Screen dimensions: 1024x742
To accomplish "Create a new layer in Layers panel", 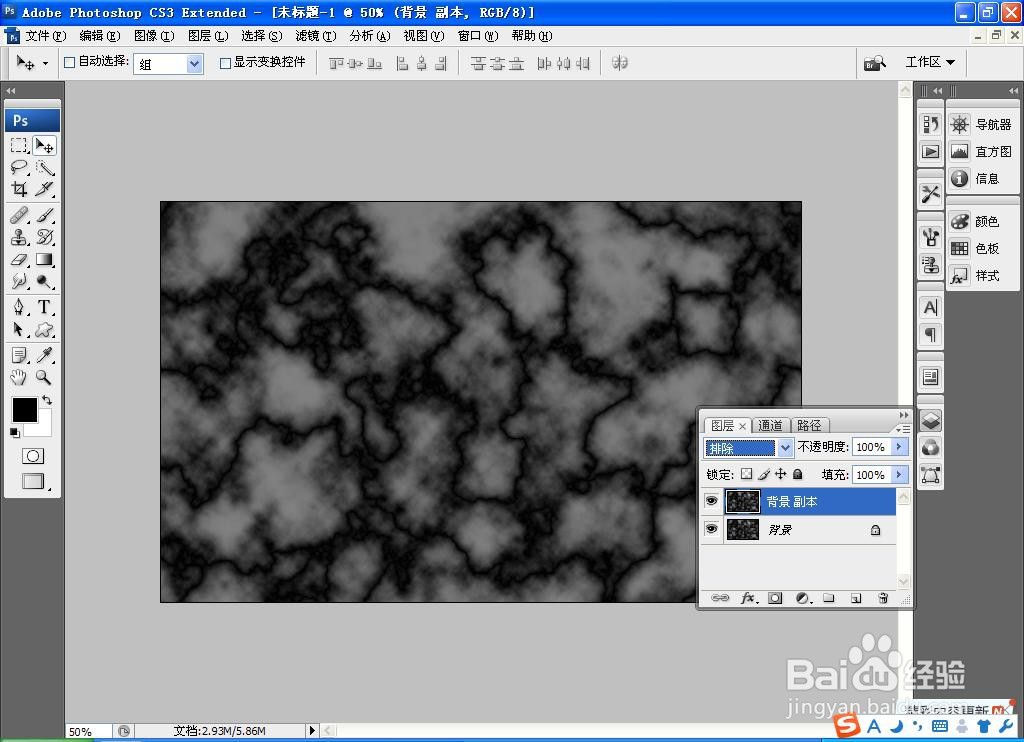I will click(856, 598).
